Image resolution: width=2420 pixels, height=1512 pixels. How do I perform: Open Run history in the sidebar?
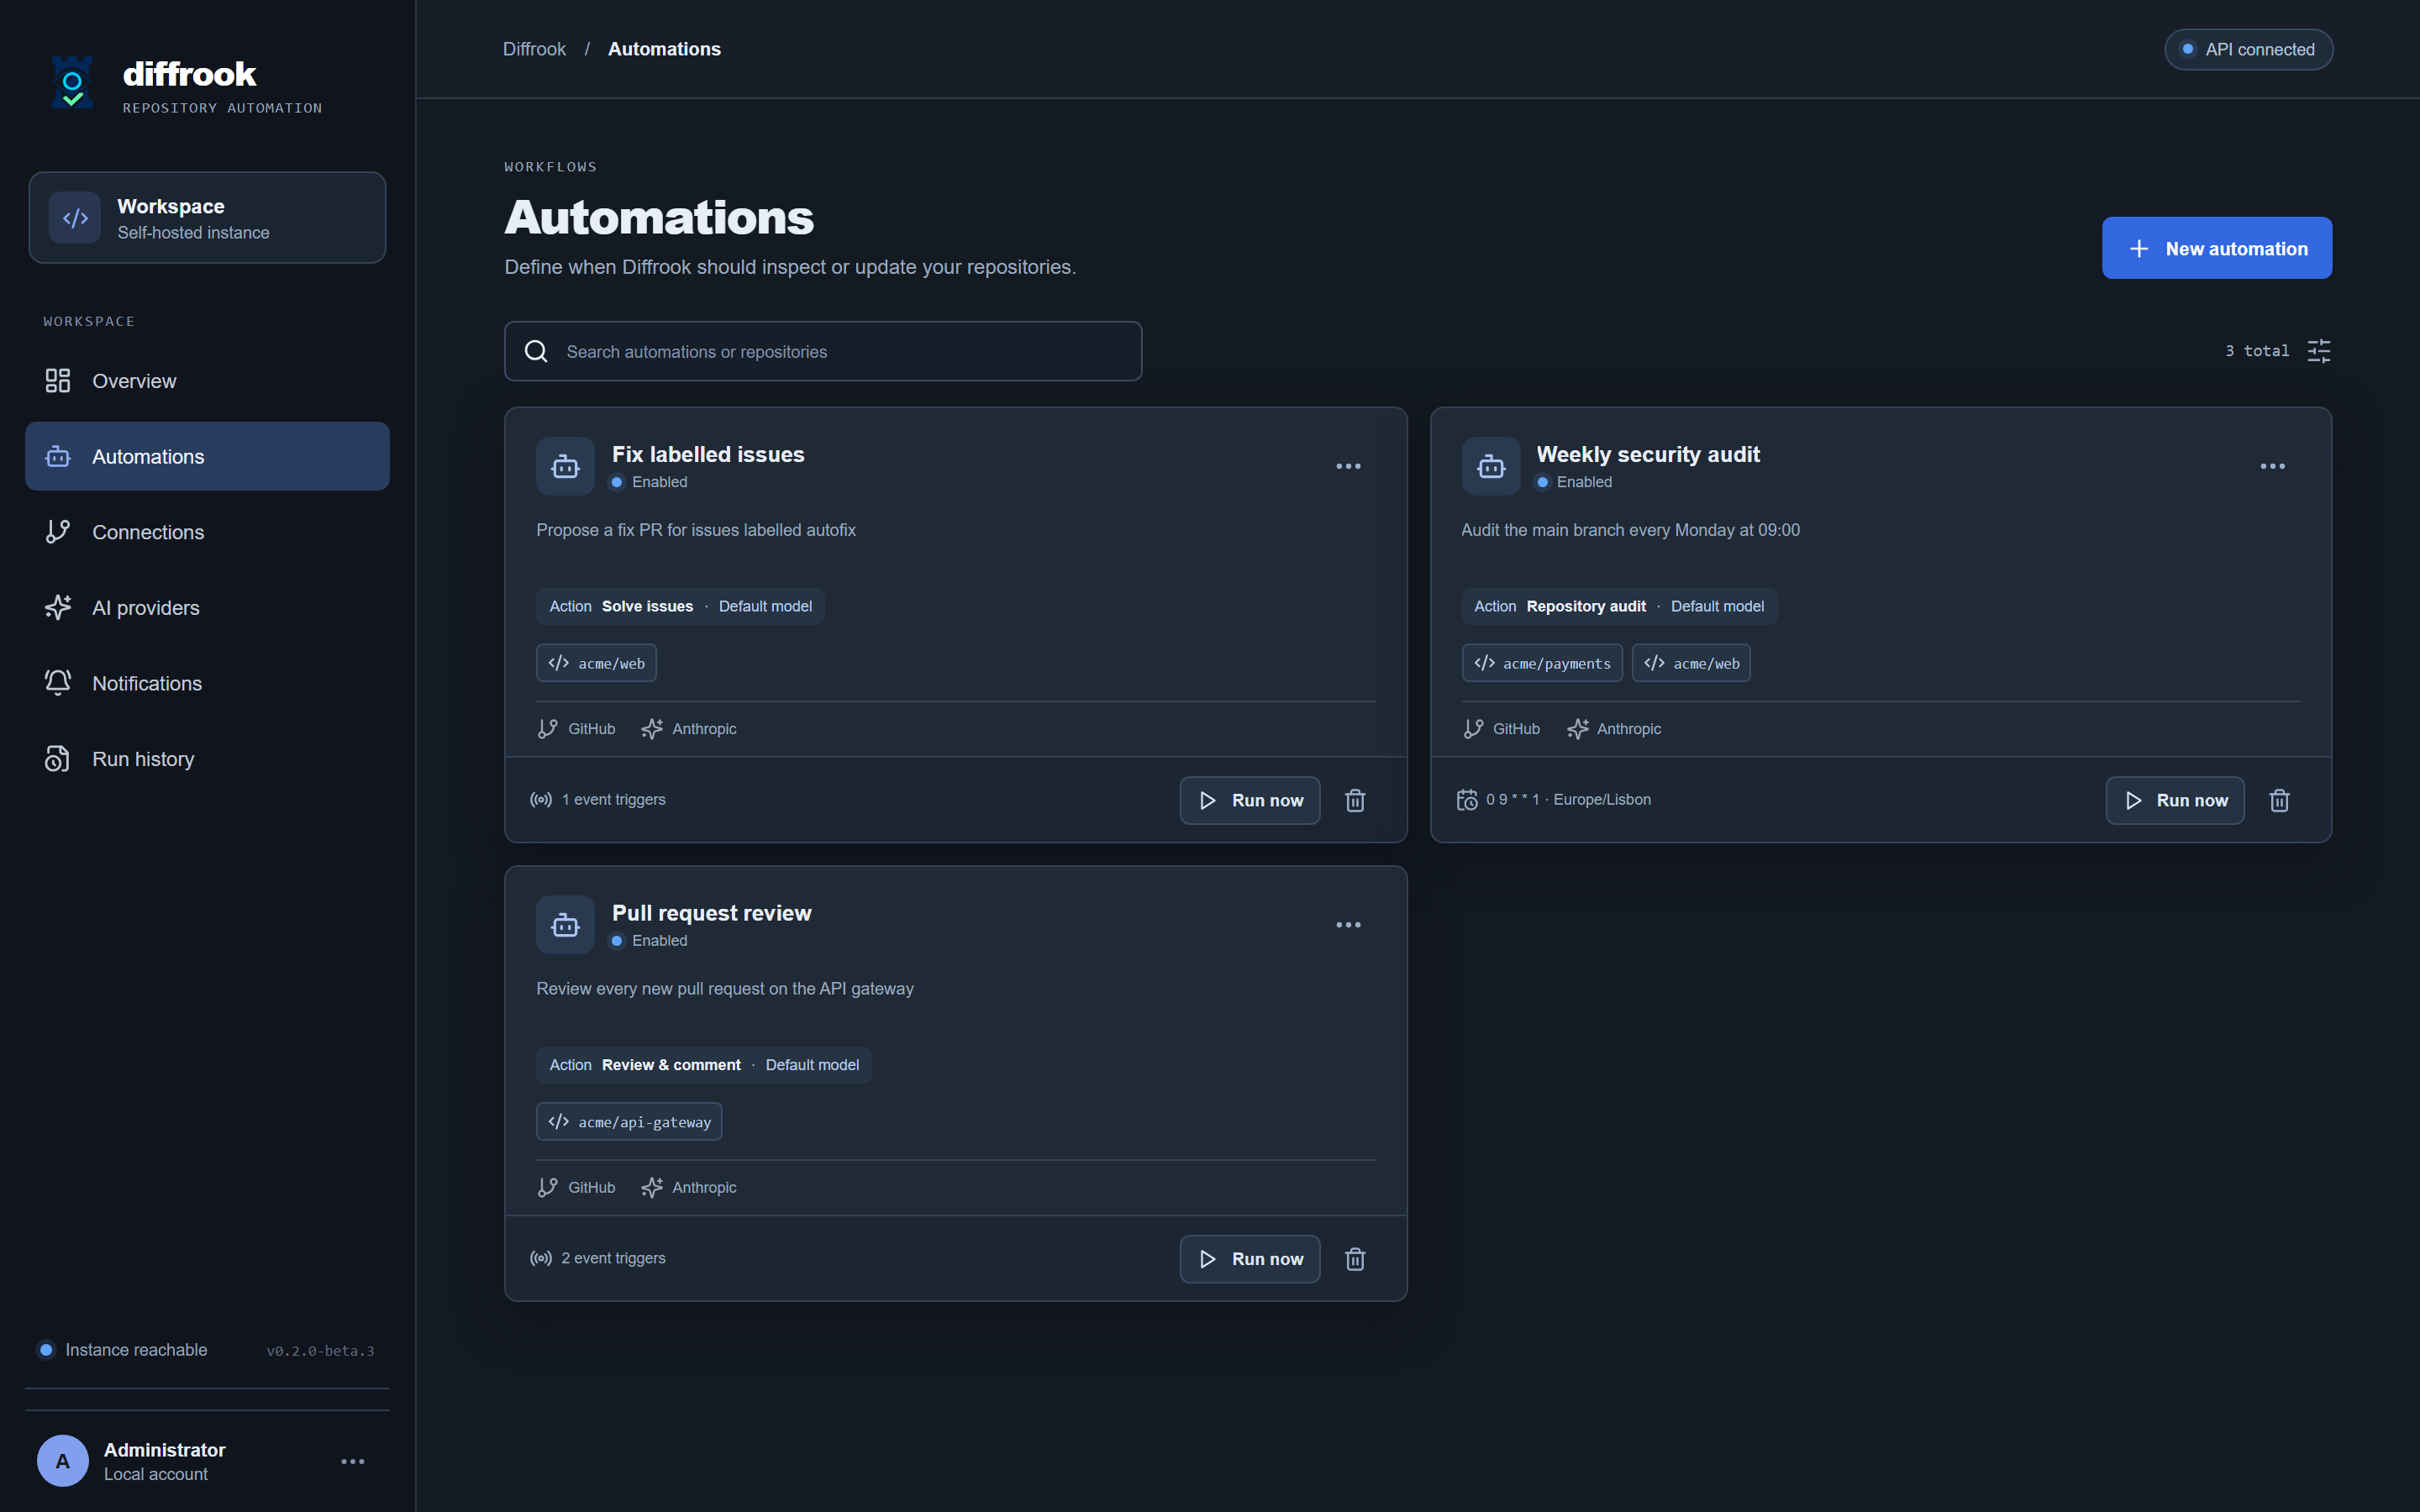tap(207, 759)
